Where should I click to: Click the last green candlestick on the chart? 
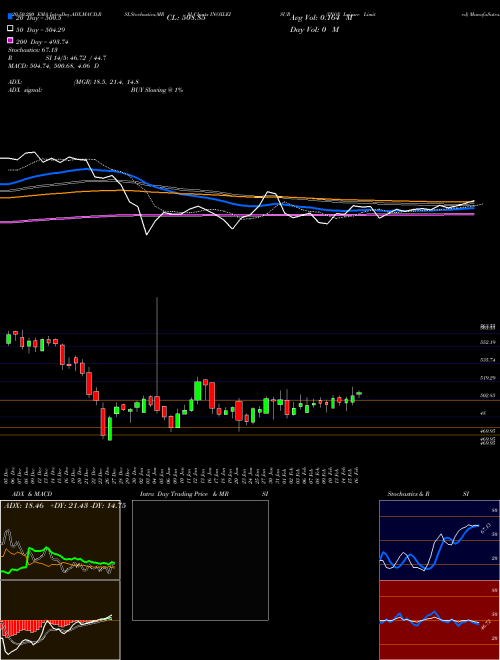(x=359, y=393)
